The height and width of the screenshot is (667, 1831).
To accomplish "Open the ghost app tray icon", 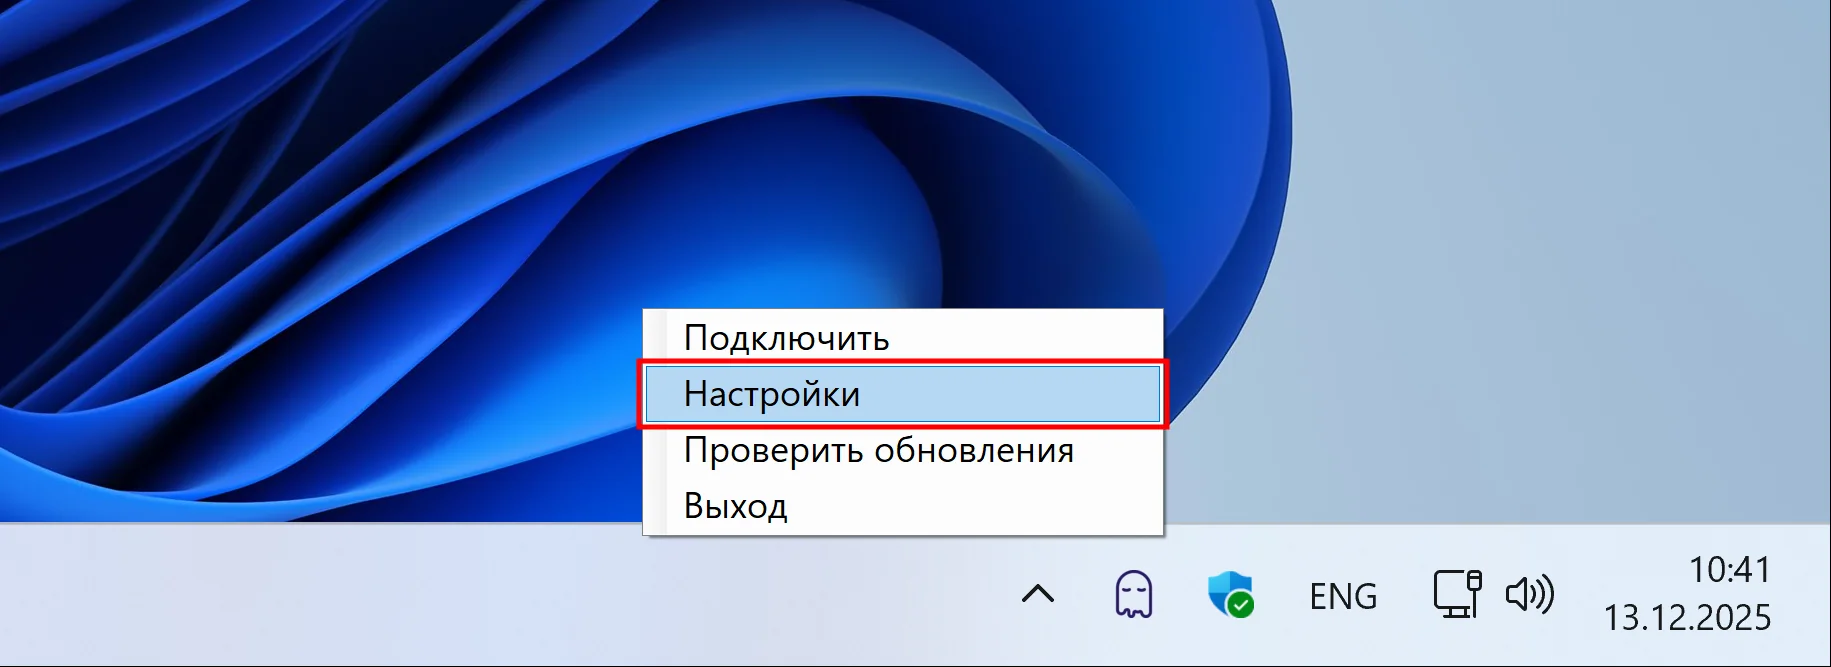I will pos(1133,595).
